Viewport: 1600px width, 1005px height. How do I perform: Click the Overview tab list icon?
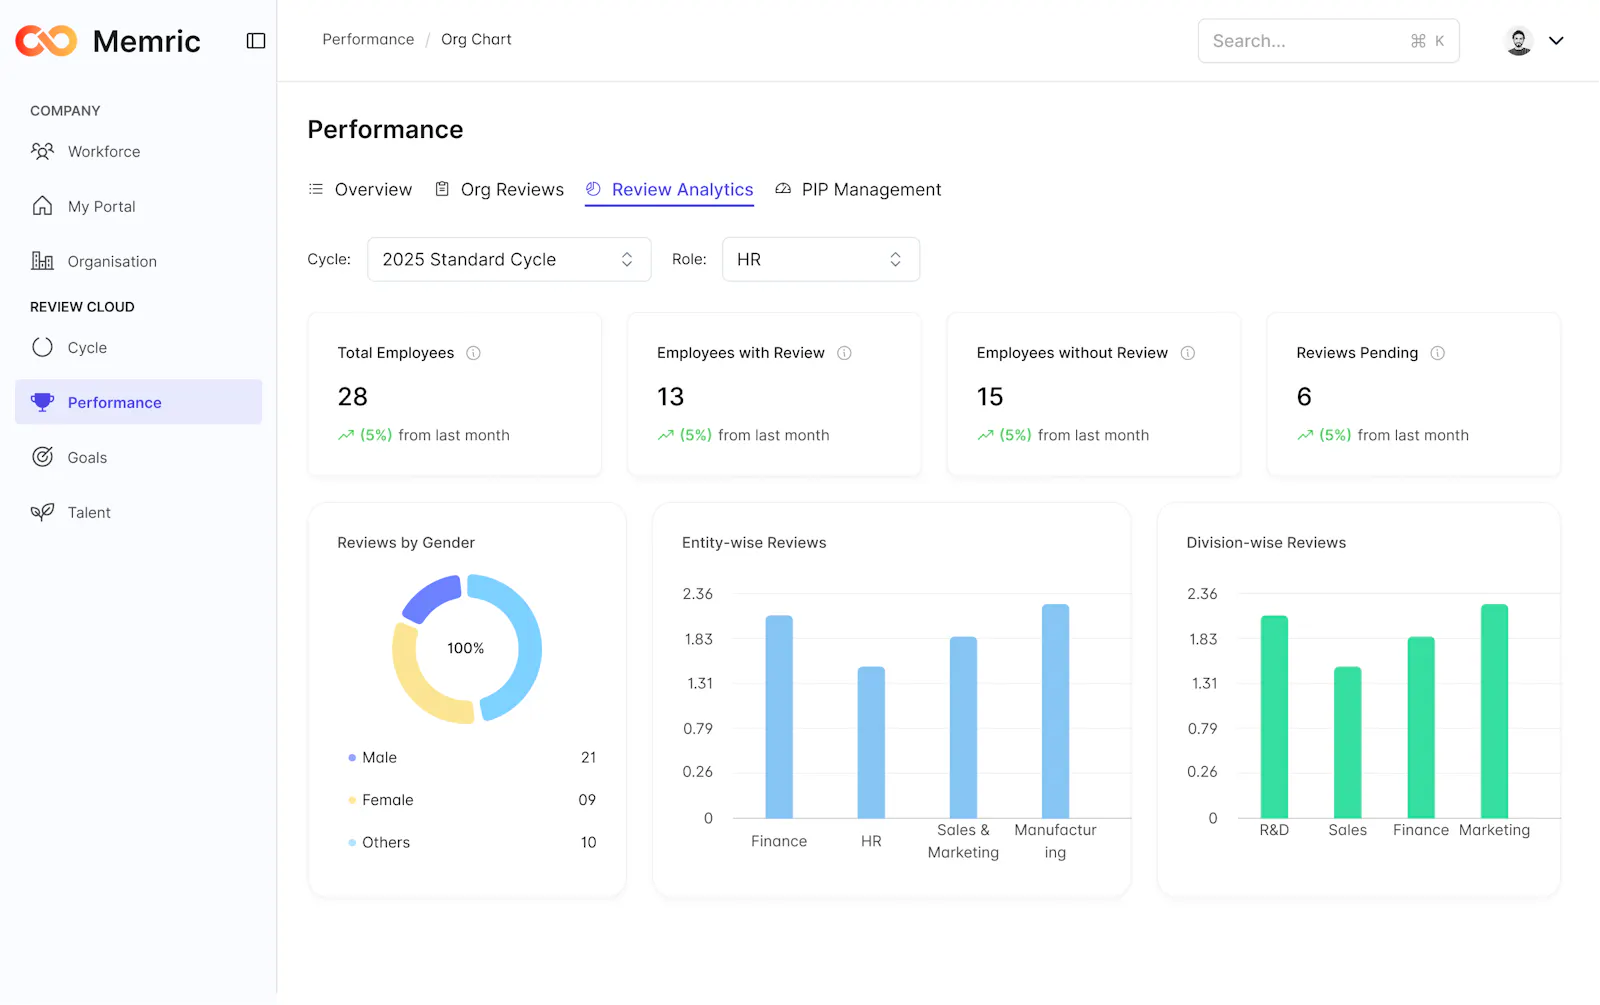click(x=316, y=189)
